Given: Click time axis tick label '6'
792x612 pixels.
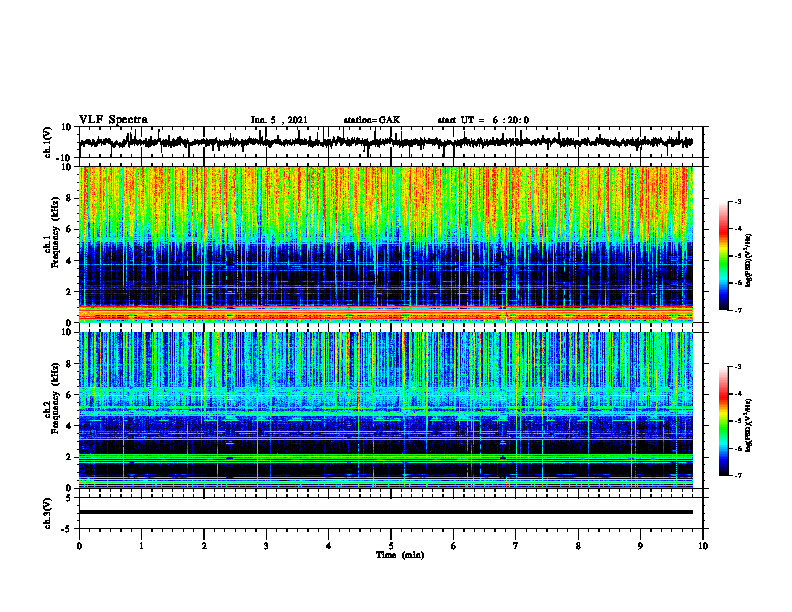Looking at the screenshot, I should (x=454, y=546).
